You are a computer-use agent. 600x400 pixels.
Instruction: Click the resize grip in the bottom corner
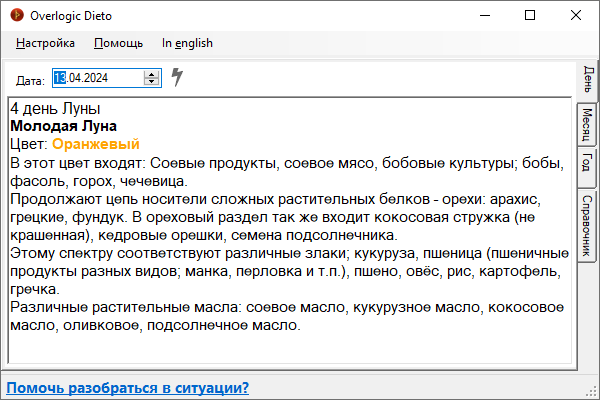pos(592,391)
